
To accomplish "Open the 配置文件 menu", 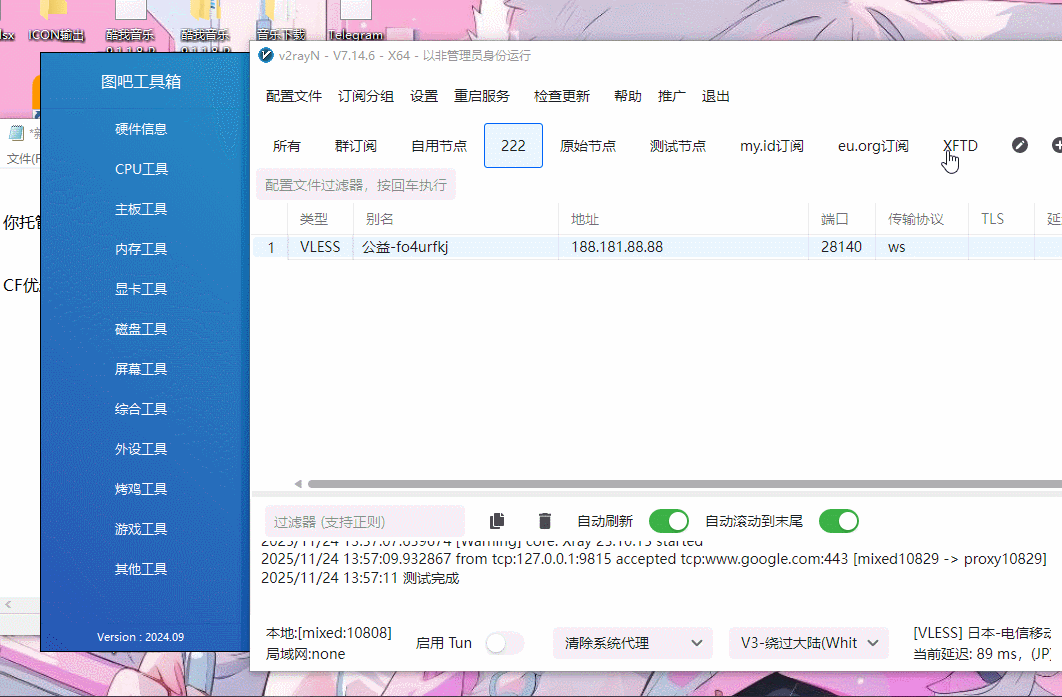I will (294, 96).
